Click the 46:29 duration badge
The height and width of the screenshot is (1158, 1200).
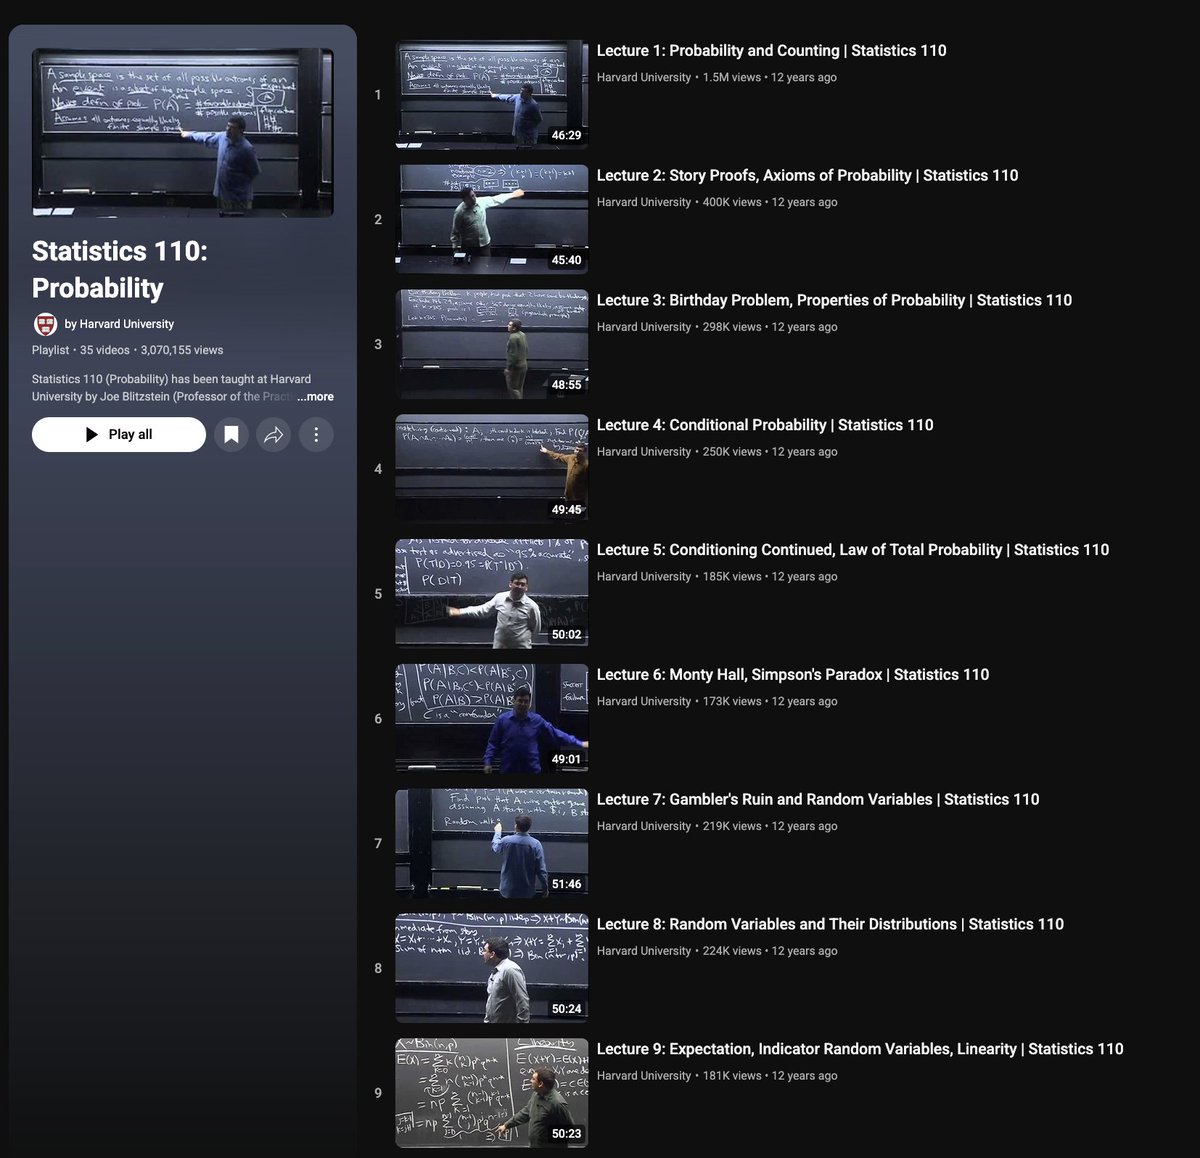pyautogui.click(x=566, y=135)
